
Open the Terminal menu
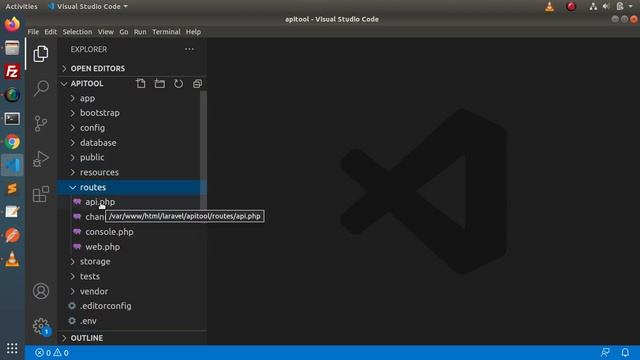click(166, 32)
